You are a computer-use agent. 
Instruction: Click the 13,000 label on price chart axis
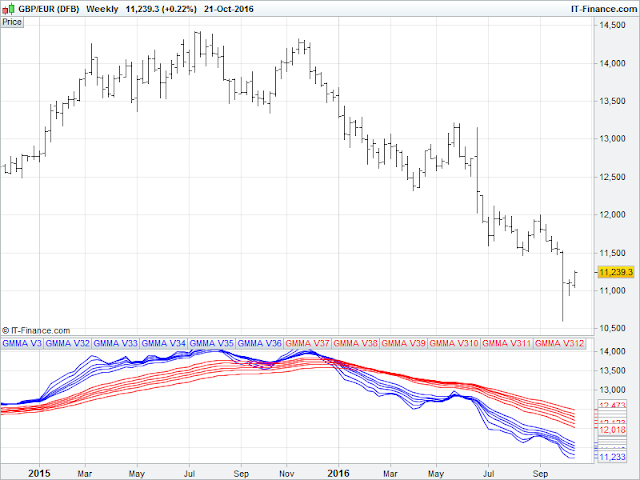612,139
